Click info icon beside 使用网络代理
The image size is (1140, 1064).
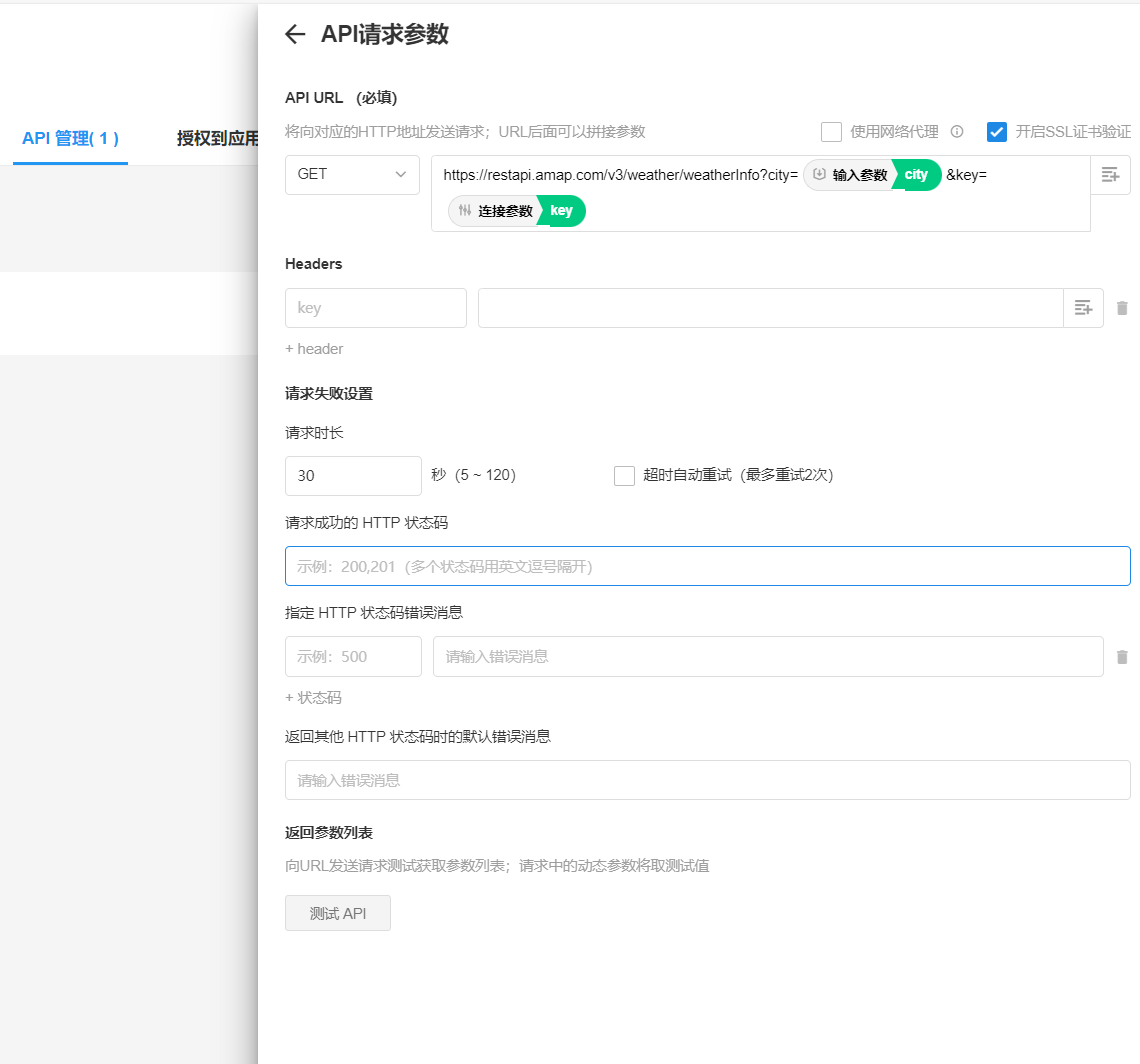pos(956,132)
